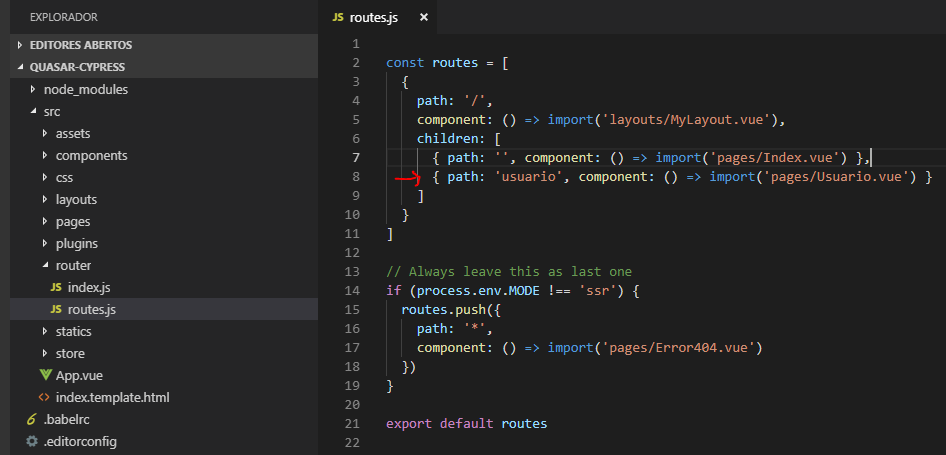Click the Babel icon beside .babelrc
The height and width of the screenshot is (455, 946).
coord(32,420)
